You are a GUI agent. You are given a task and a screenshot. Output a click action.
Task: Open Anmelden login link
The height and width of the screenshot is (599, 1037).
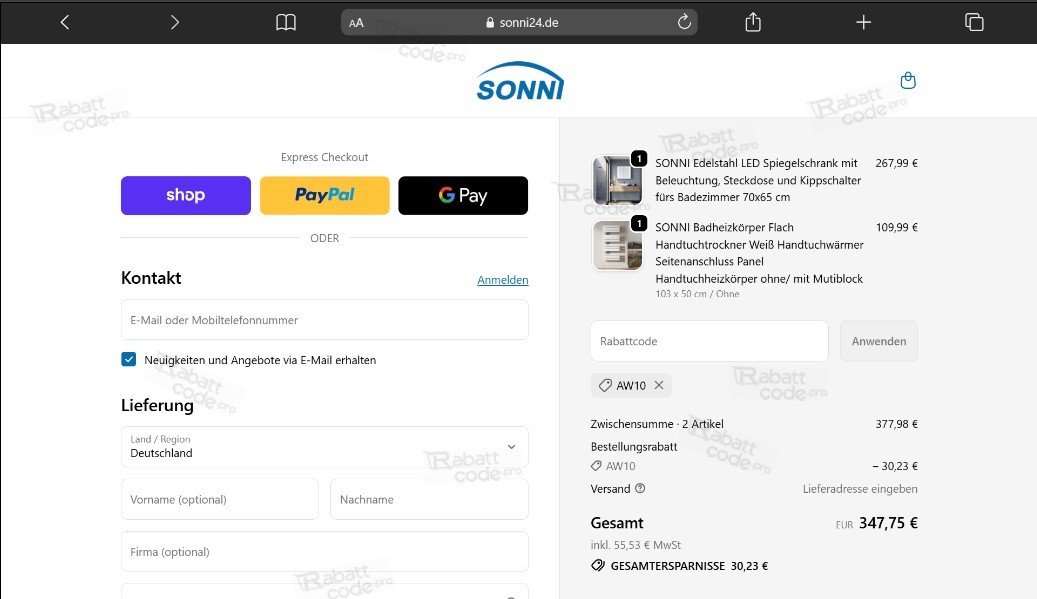pyautogui.click(x=503, y=280)
